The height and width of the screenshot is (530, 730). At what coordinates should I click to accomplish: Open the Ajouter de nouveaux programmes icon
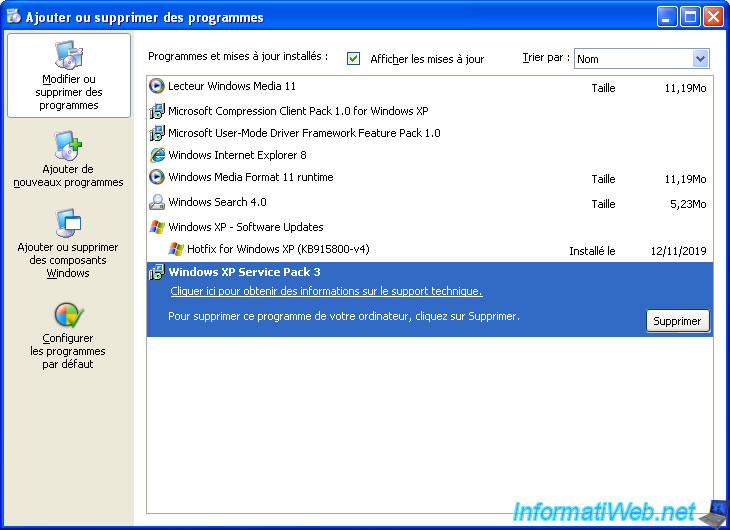(68, 145)
